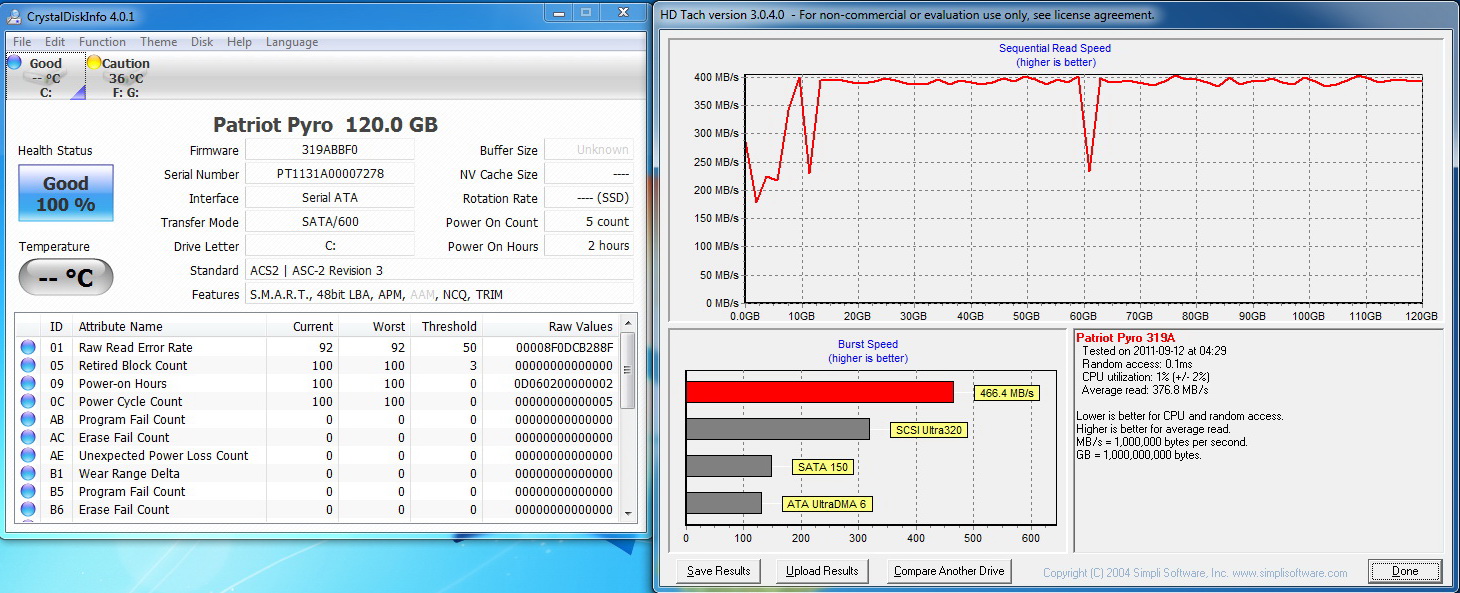The image size is (1460, 593).
Task: Click the Sequential Read Speed graph title
Action: [x=1055, y=48]
